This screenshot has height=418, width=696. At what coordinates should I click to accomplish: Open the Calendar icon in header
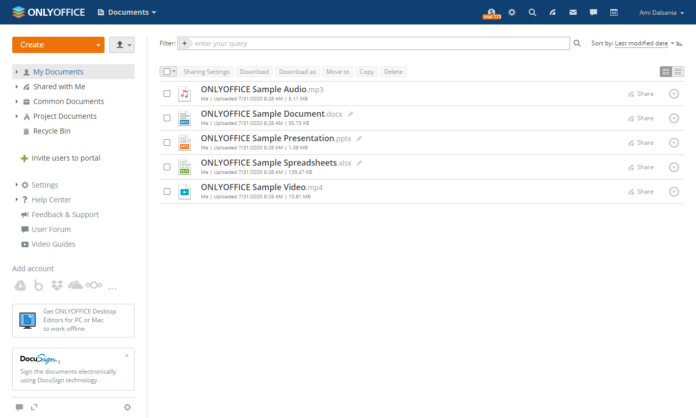(x=614, y=13)
